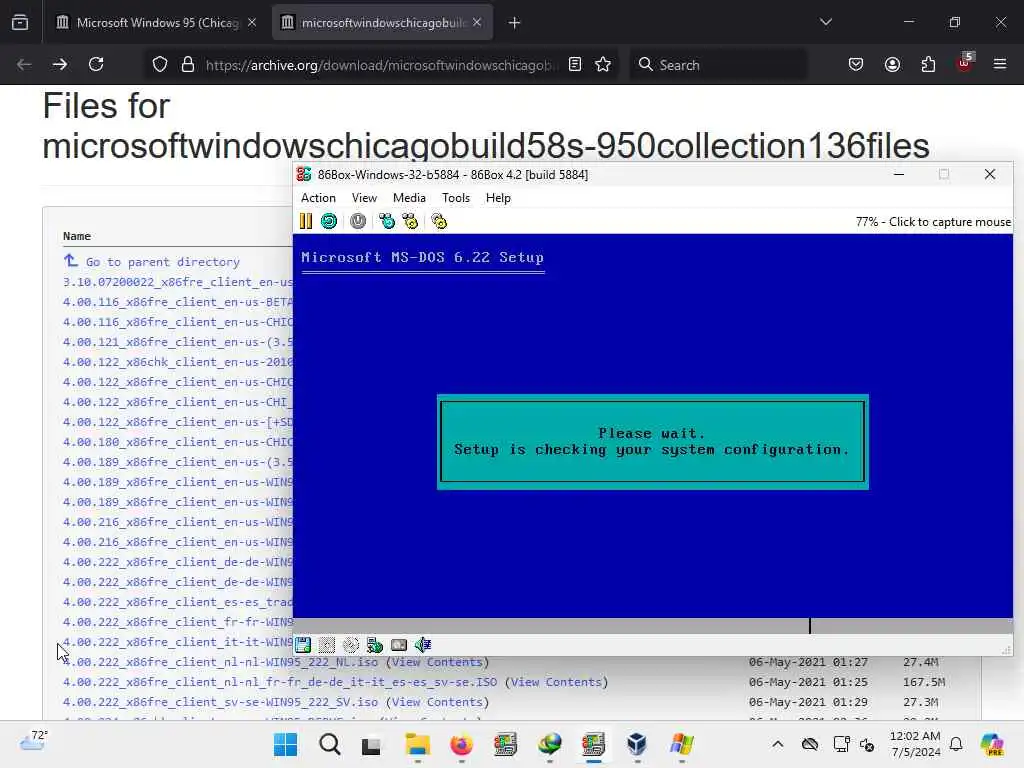This screenshot has height=768, width=1024.
Task: Open the 4.00.180_x86fre_client_en-us file link
Action: click(x=178, y=442)
